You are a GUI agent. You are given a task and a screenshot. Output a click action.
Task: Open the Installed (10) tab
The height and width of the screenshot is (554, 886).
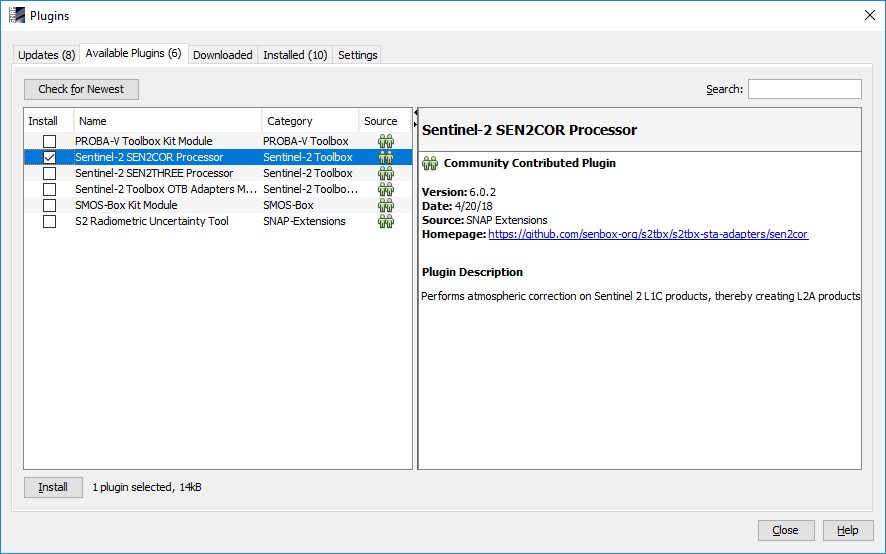coord(295,55)
